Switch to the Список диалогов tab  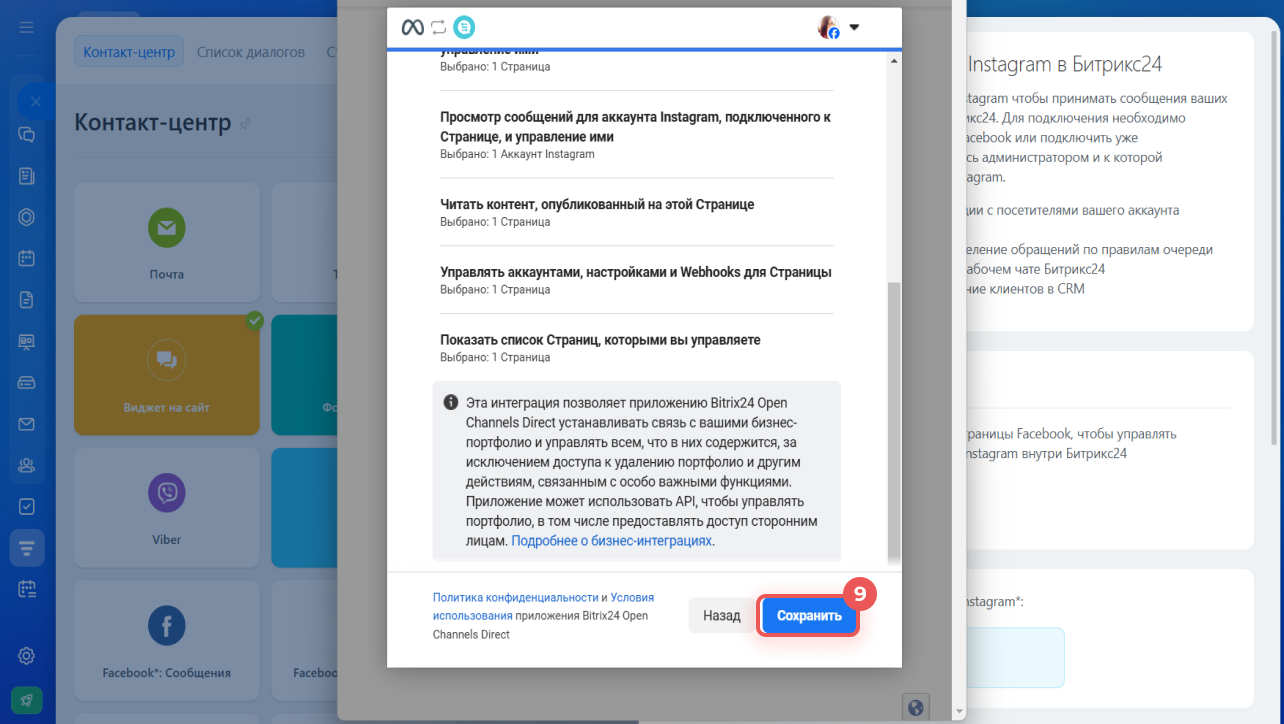pos(250,52)
